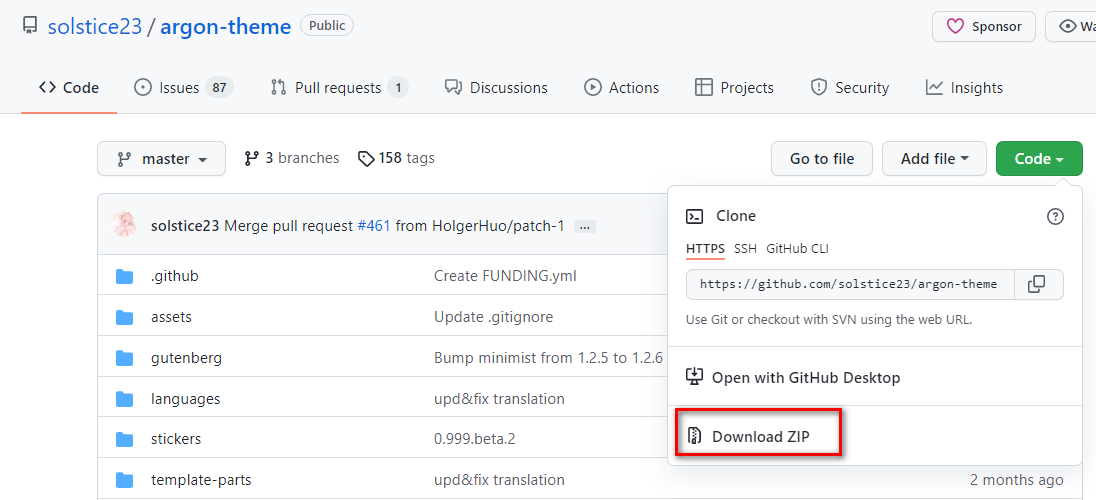Open the 'Bump minimist' commit message
This screenshot has width=1096, height=500.
click(548, 359)
